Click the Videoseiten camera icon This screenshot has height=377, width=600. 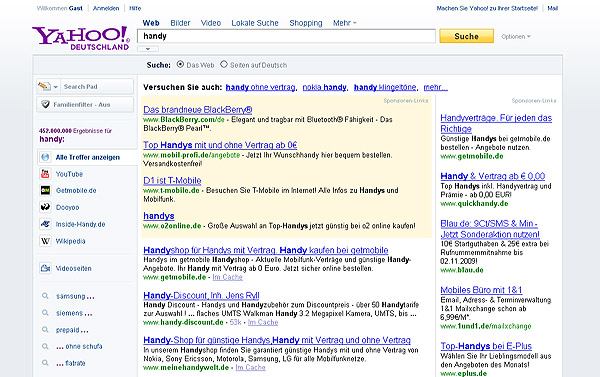point(45,268)
